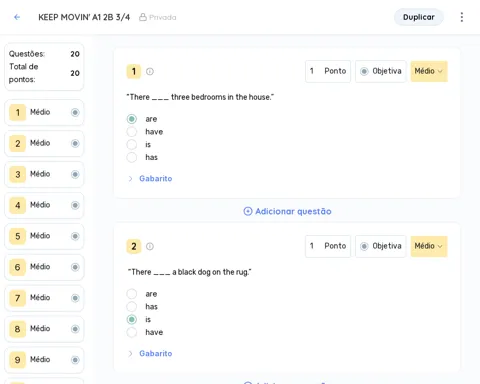This screenshot has width=480, height=384.
Task: Select 'are' option in question 1
Action: pos(132,119)
